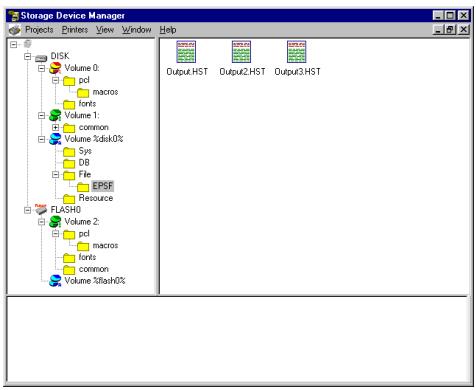Click the Output3.HST file name
Screen dimensions: 476x390
pos(297,72)
